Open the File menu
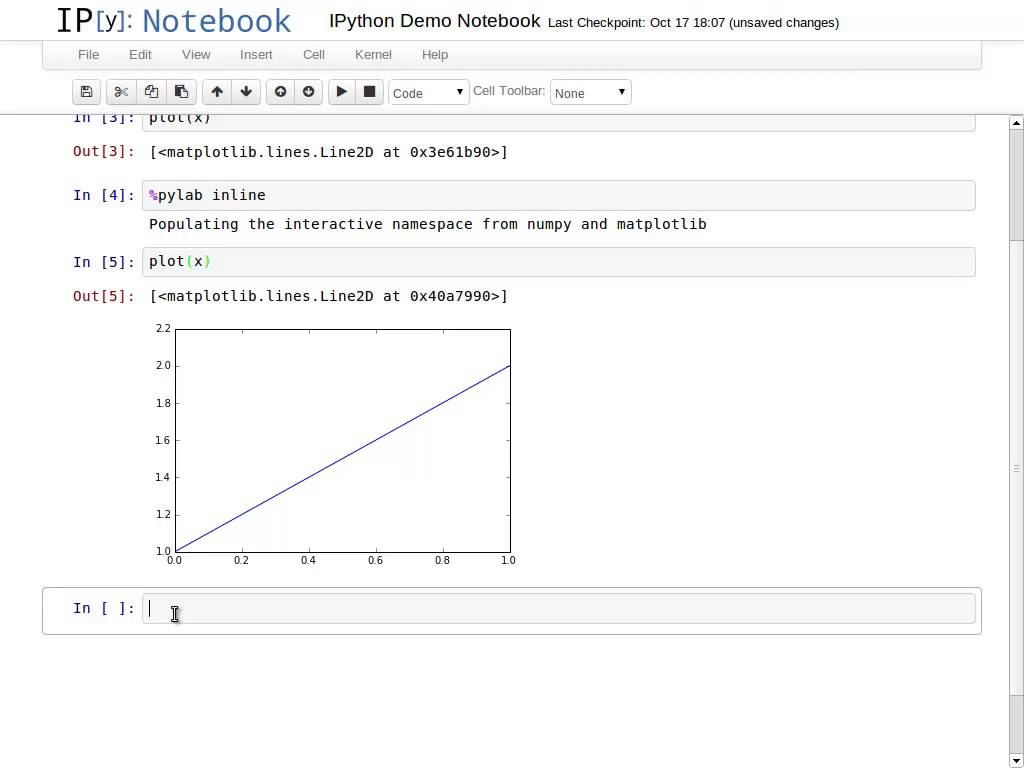Screen dimensions: 1024x768 tap(88, 54)
